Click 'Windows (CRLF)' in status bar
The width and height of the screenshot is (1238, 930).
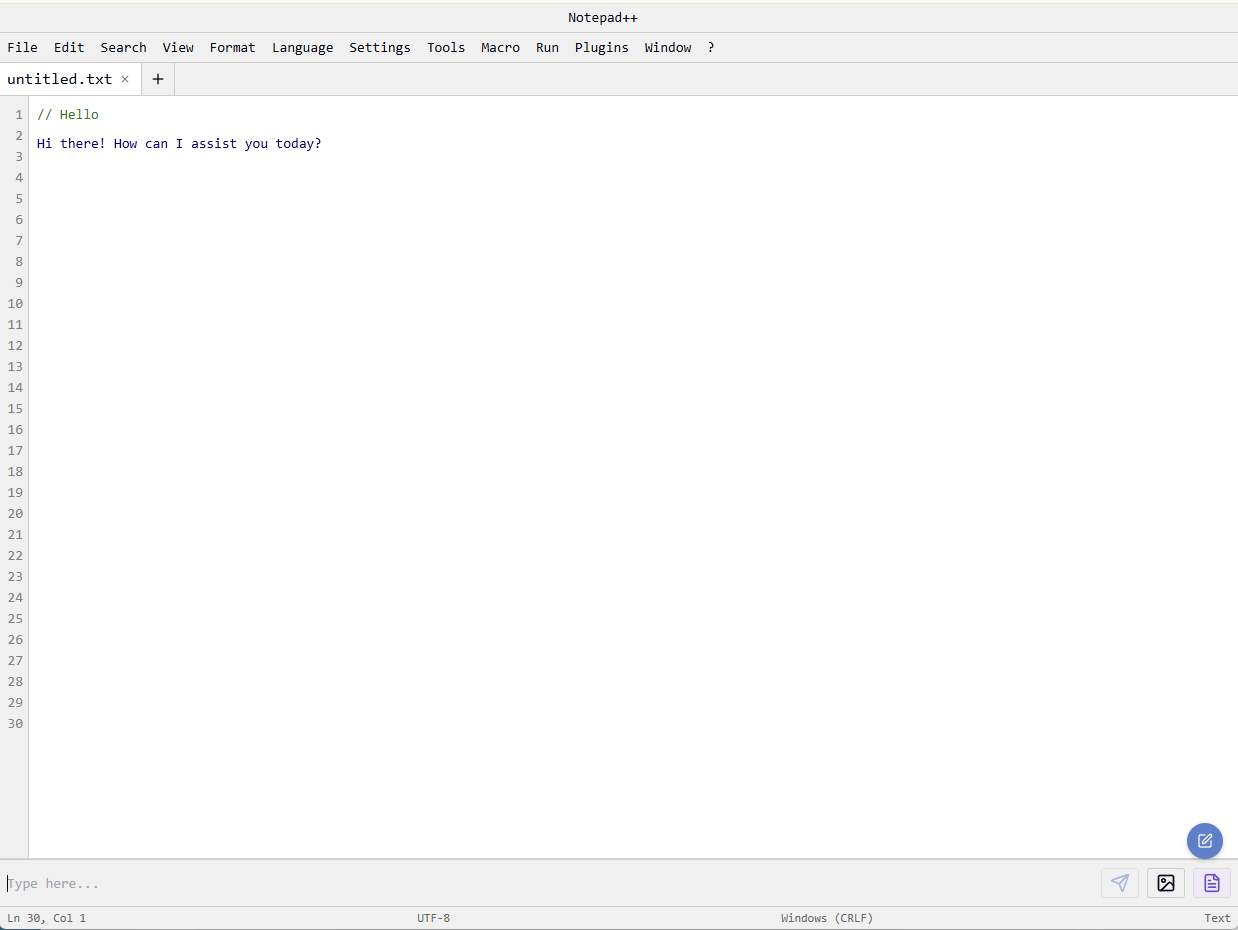click(x=827, y=918)
